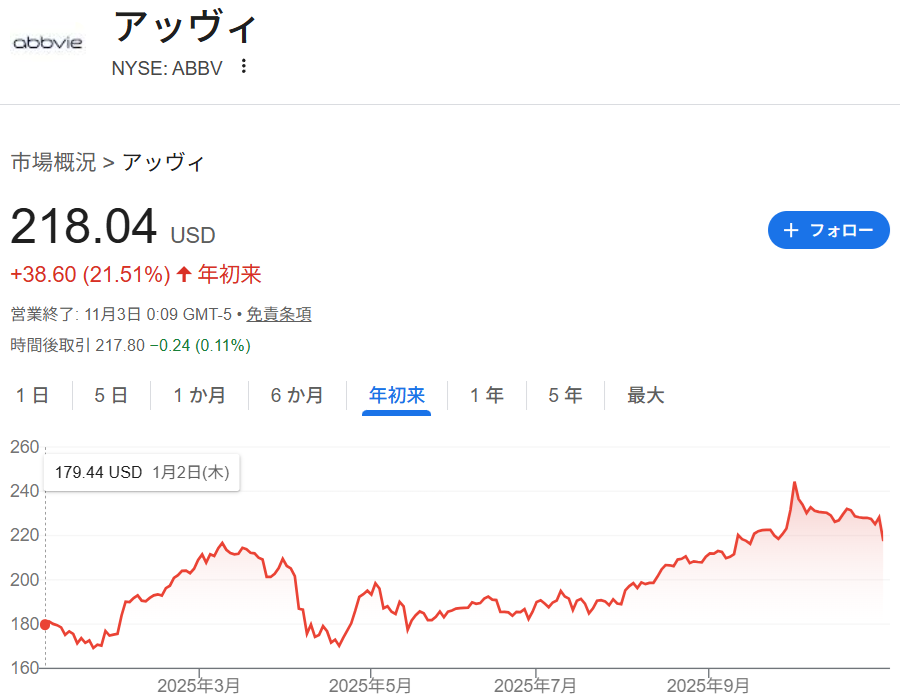This screenshot has width=900, height=700.
Task: Select the 最大 maximum range tab
Action: (x=646, y=395)
